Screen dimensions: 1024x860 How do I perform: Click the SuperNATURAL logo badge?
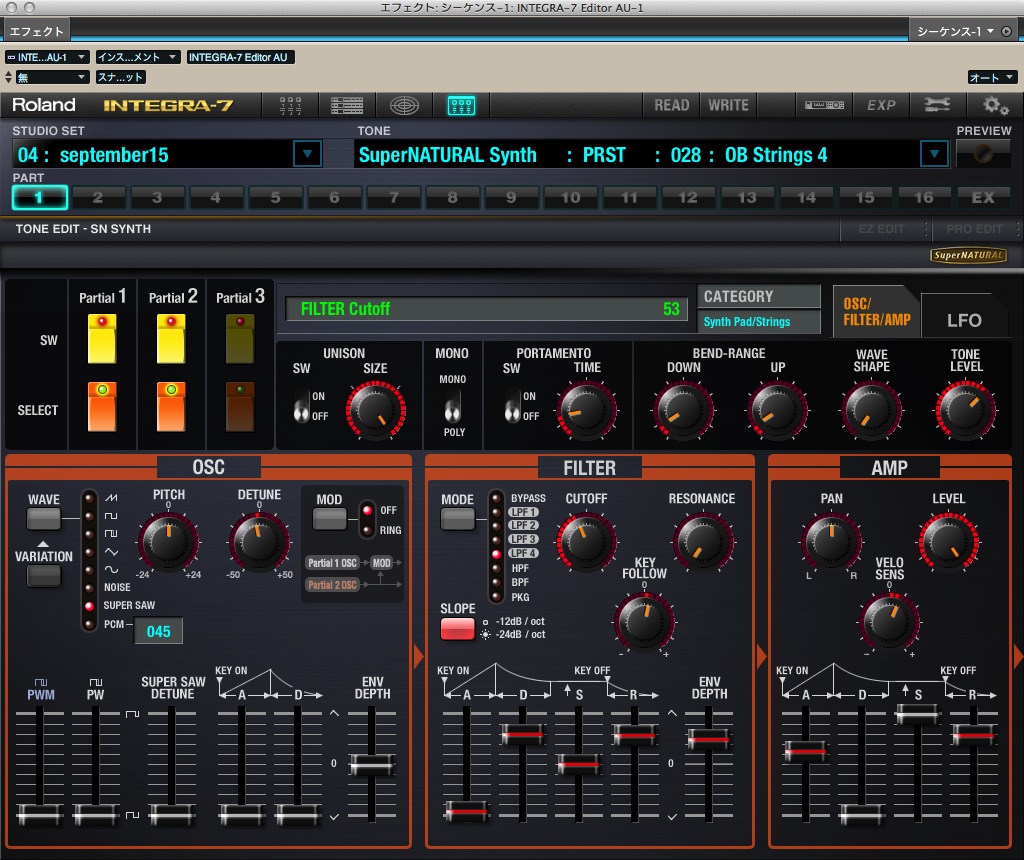click(x=968, y=255)
